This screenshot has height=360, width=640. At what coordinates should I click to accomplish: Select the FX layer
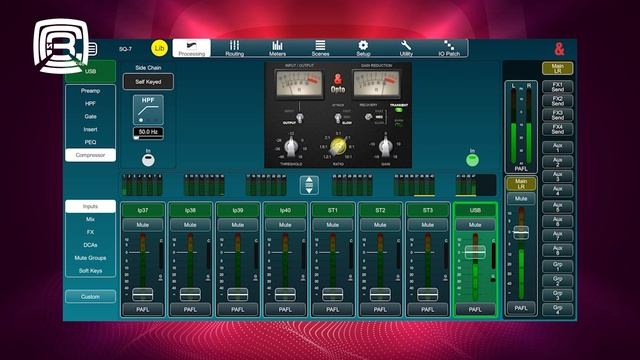pyautogui.click(x=90, y=232)
